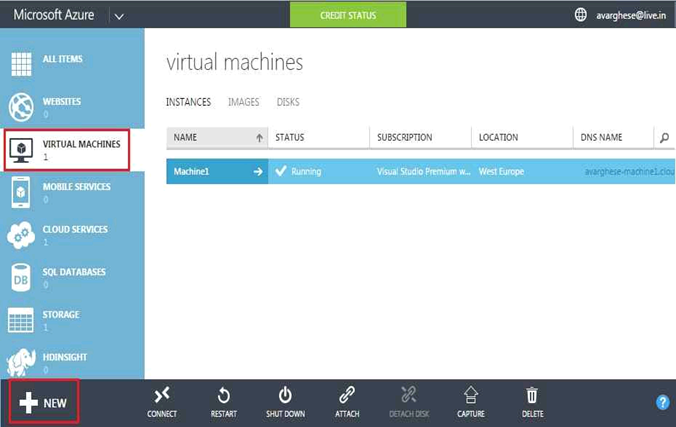
Task: Click the avarghese-machine1 DNS name link
Action: coord(629,172)
